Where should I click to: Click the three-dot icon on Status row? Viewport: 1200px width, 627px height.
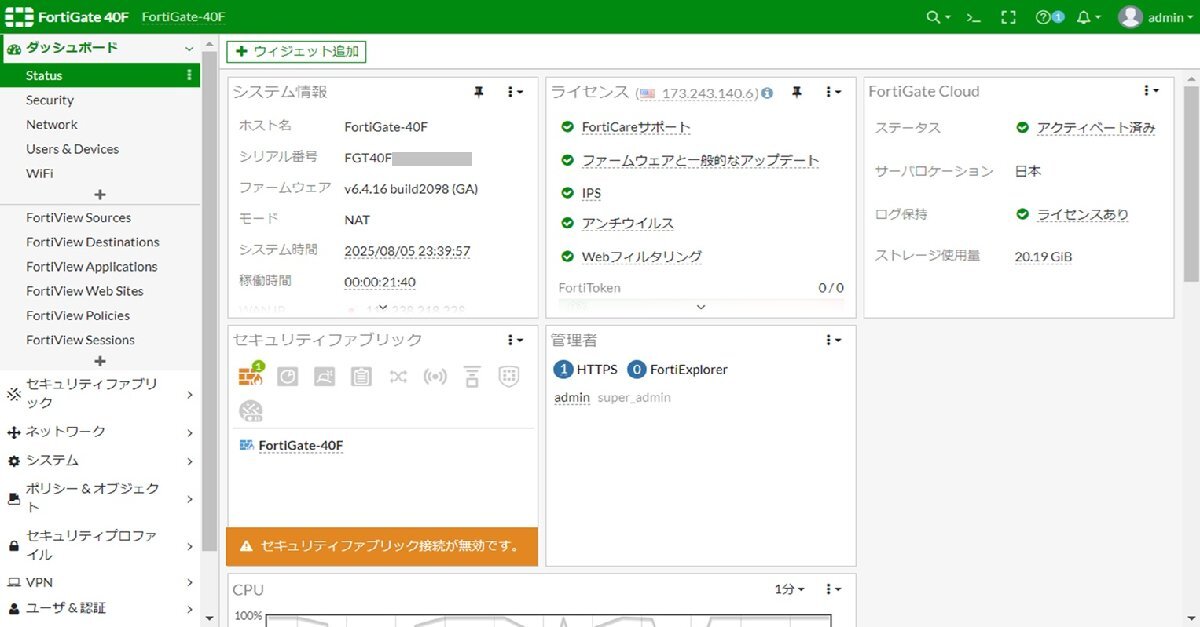(x=190, y=75)
